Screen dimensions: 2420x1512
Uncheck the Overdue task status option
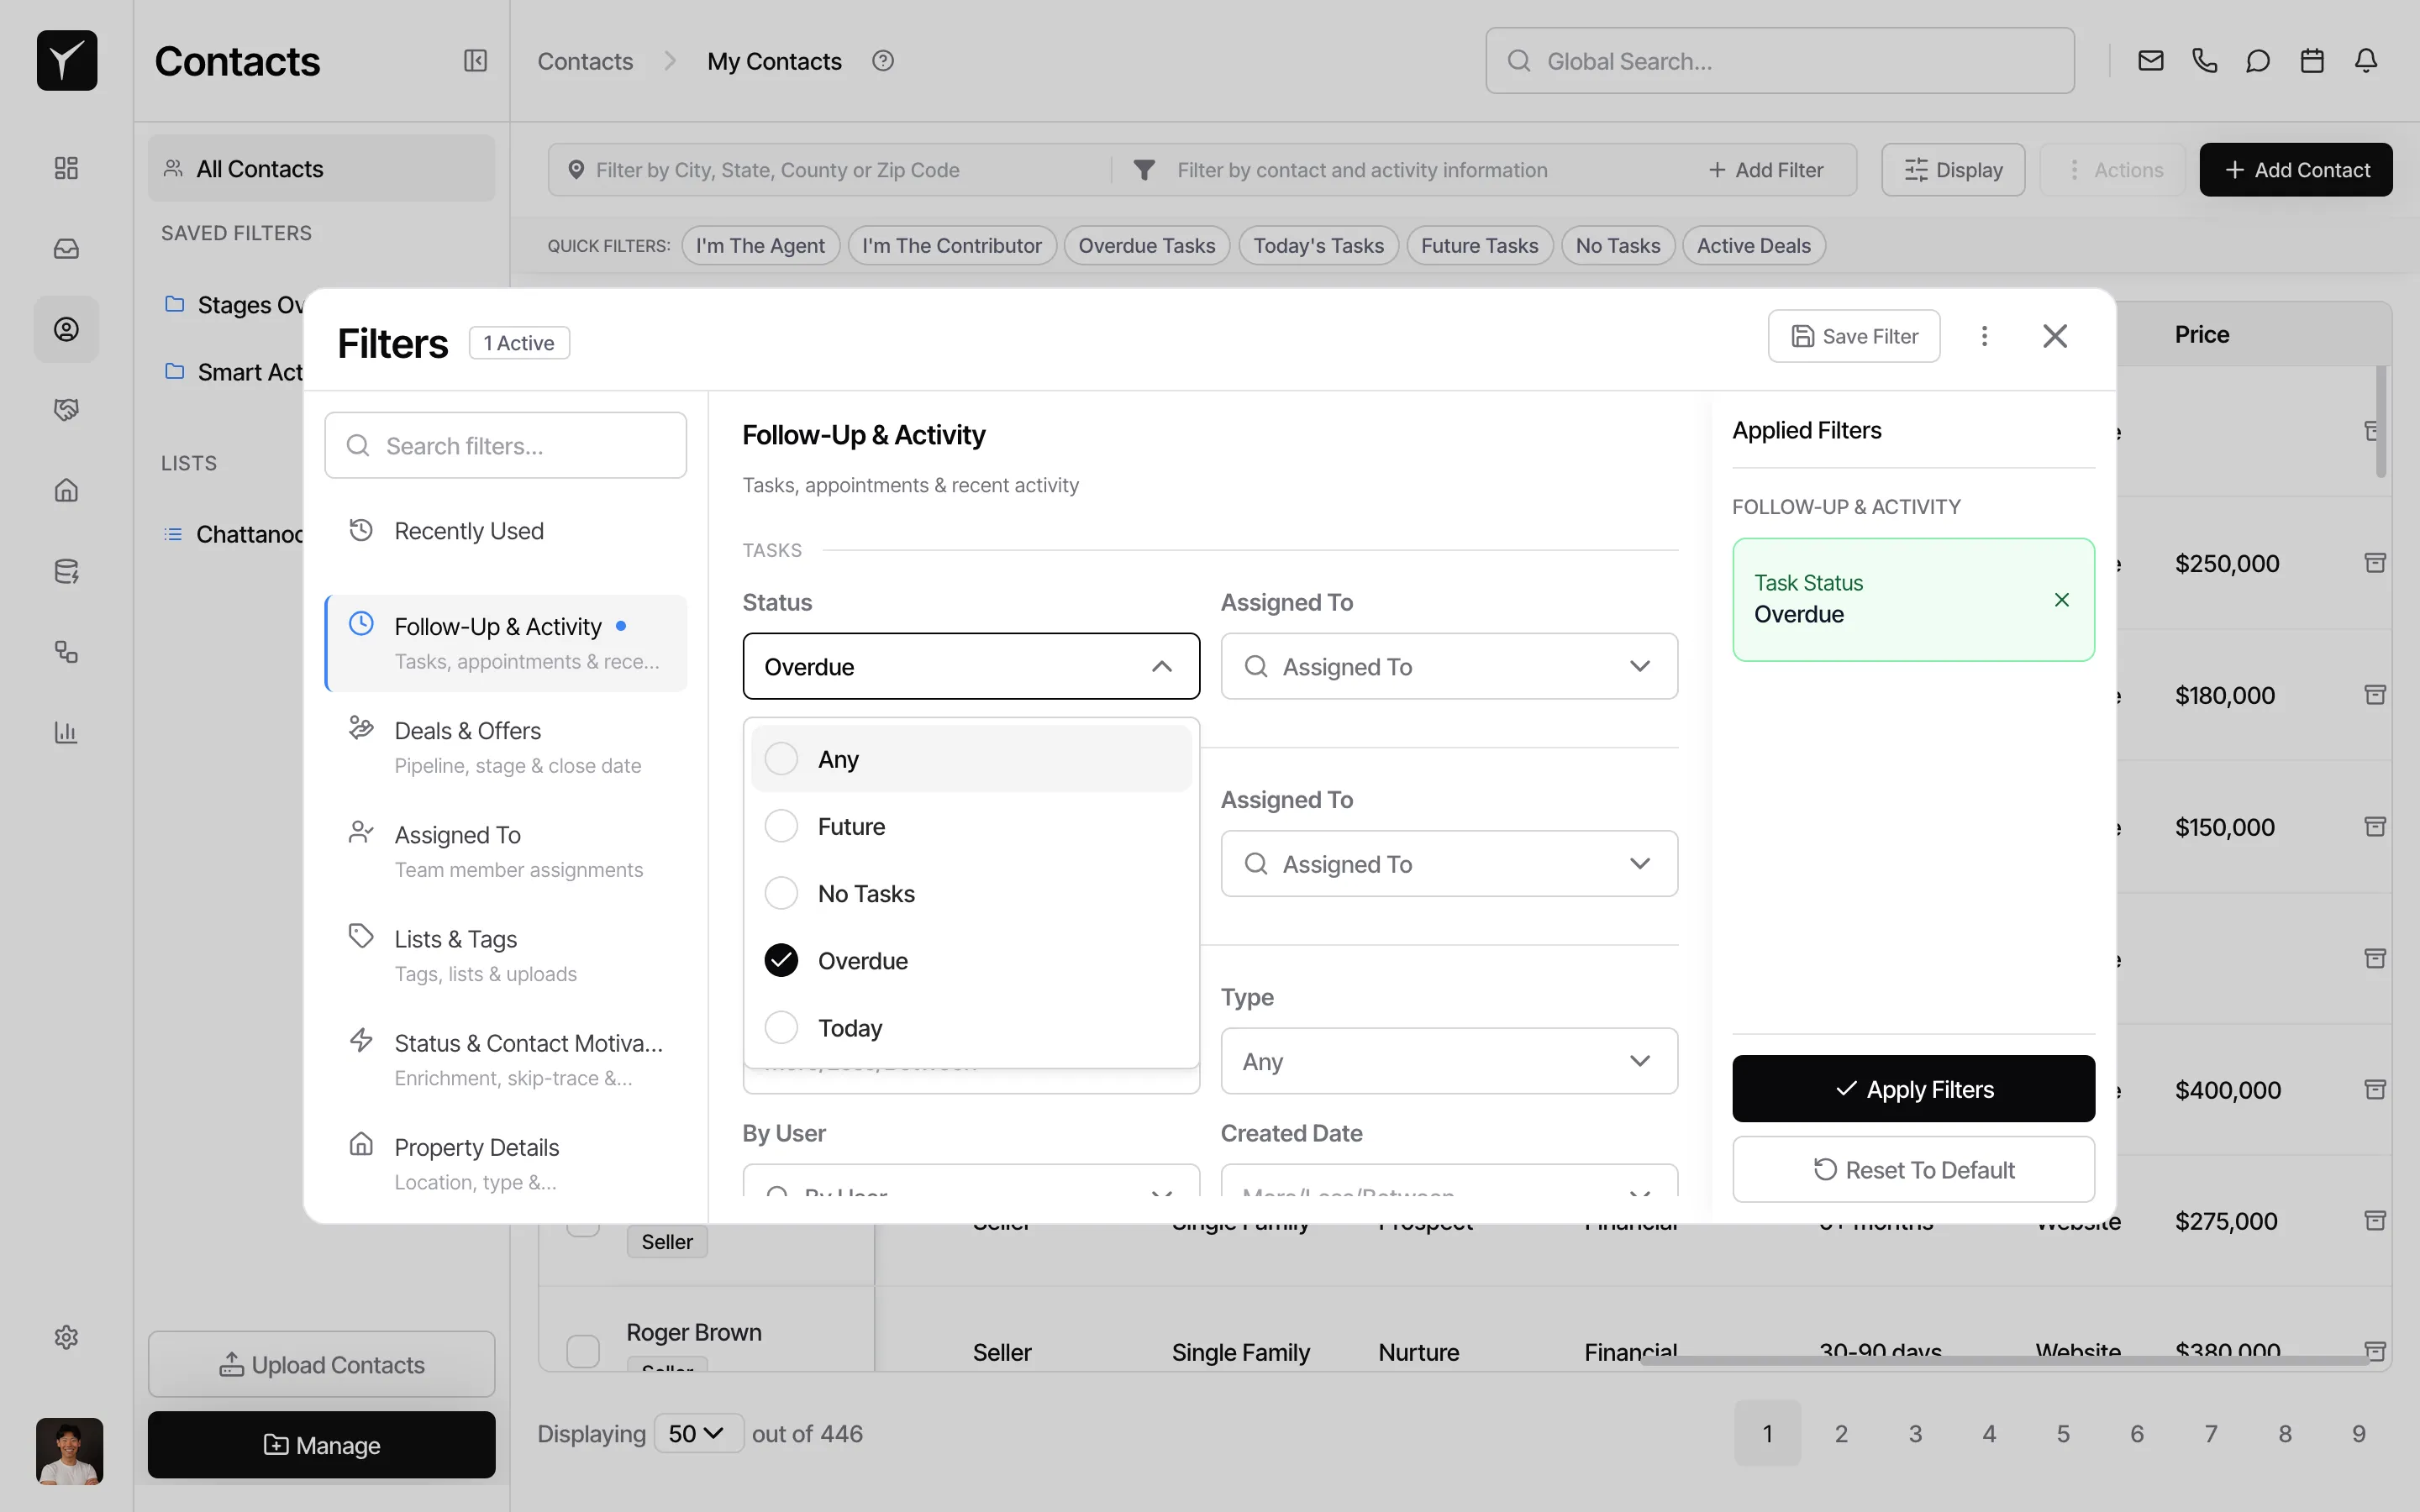[x=781, y=959]
